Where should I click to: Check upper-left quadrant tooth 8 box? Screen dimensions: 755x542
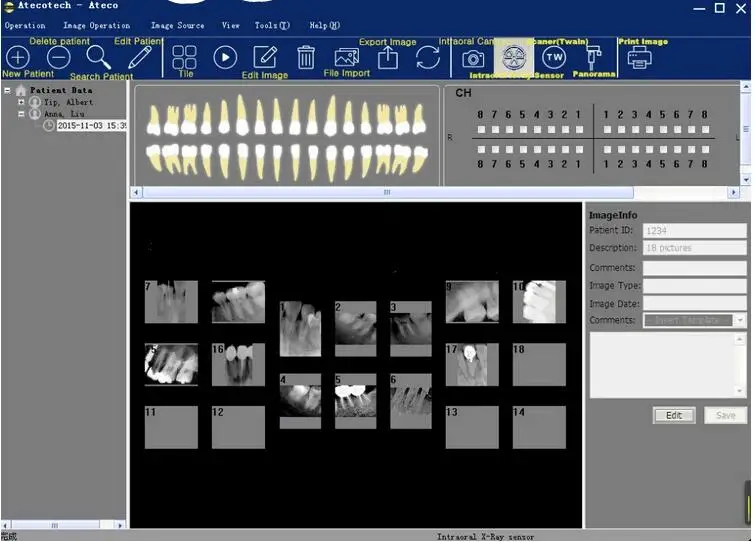[x=481, y=130]
